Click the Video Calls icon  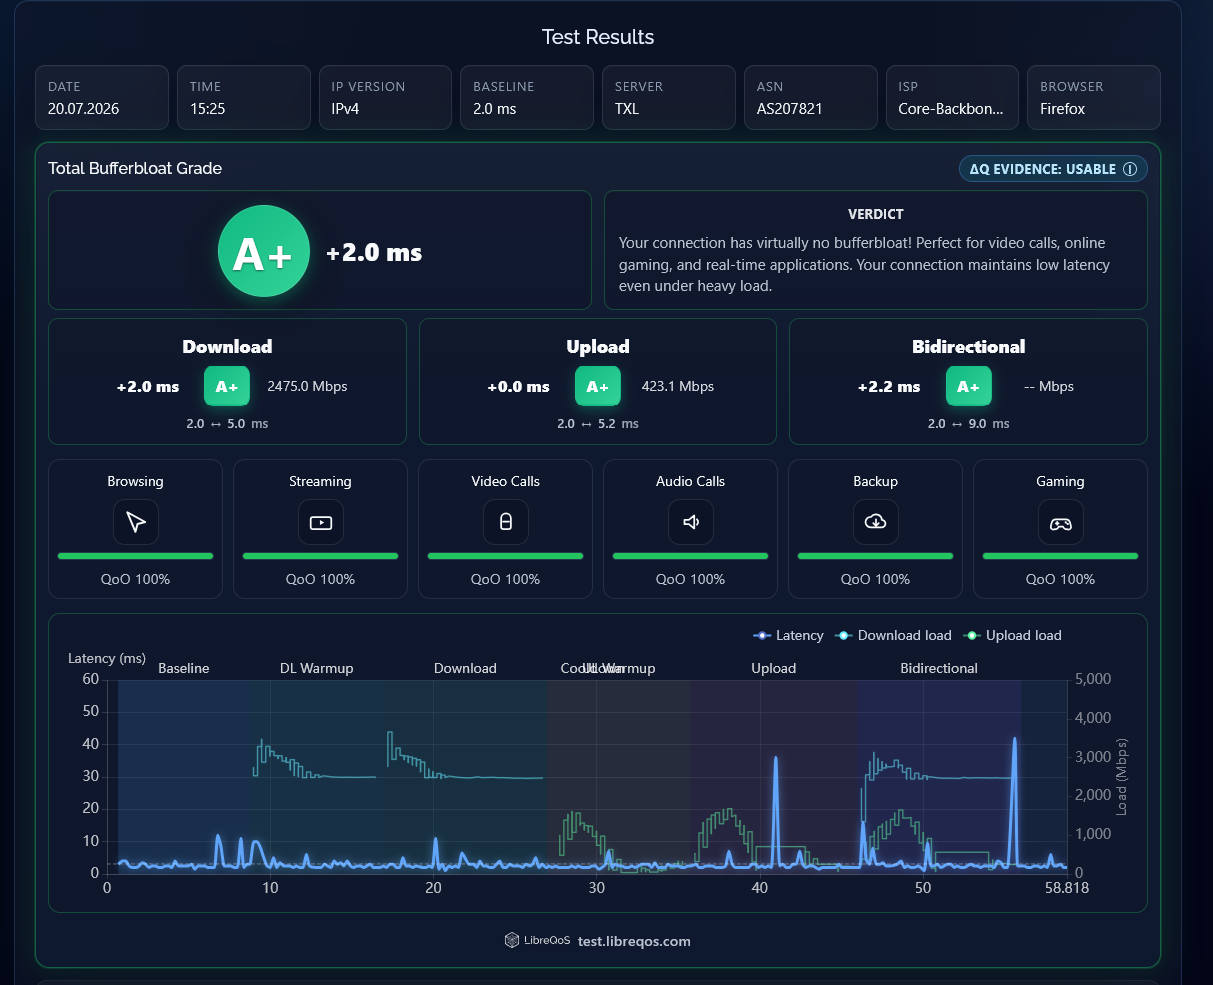(x=506, y=522)
